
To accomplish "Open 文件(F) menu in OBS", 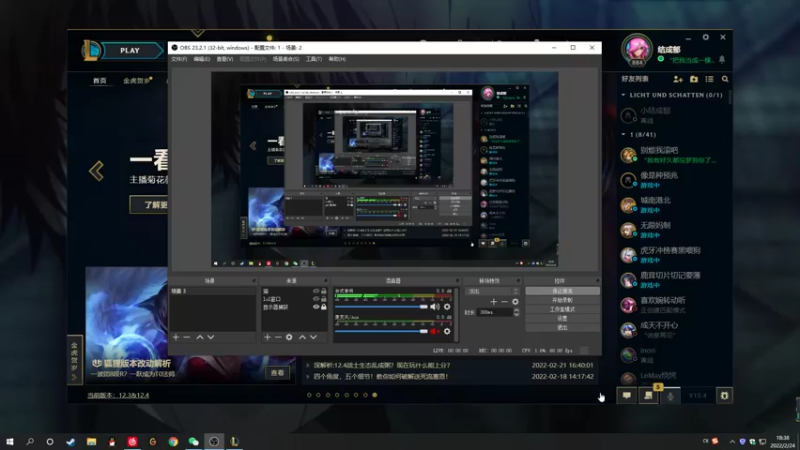I will click(179, 59).
